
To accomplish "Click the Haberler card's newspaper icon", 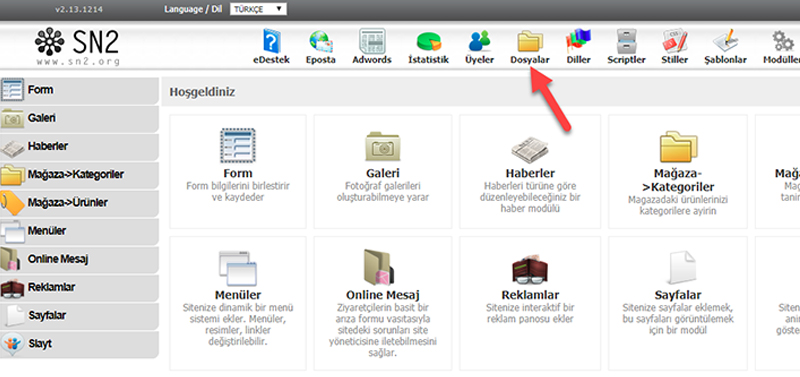I will coord(530,149).
